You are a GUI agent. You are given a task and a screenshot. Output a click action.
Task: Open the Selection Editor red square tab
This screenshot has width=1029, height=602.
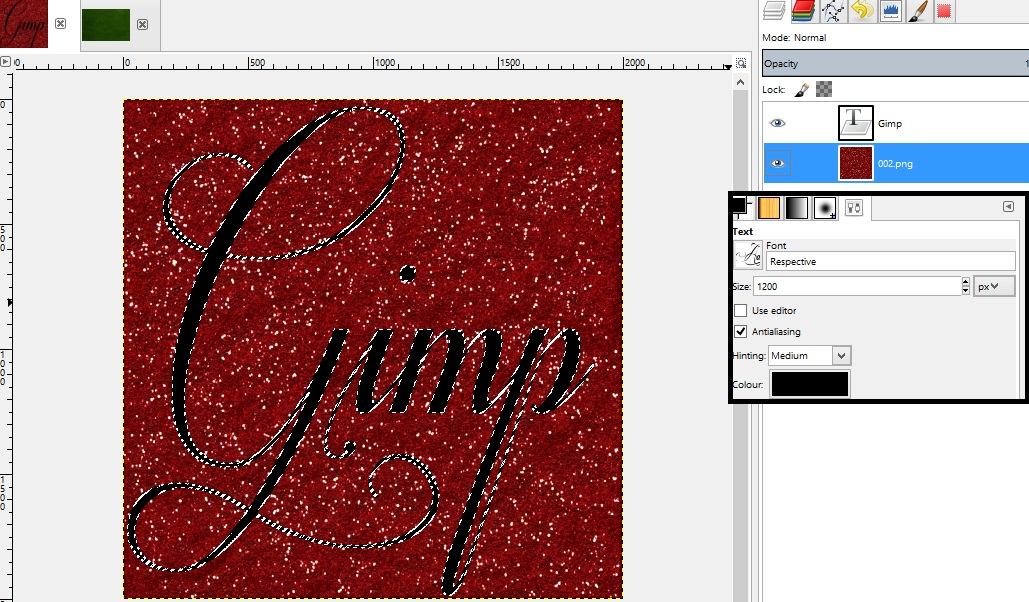(944, 11)
